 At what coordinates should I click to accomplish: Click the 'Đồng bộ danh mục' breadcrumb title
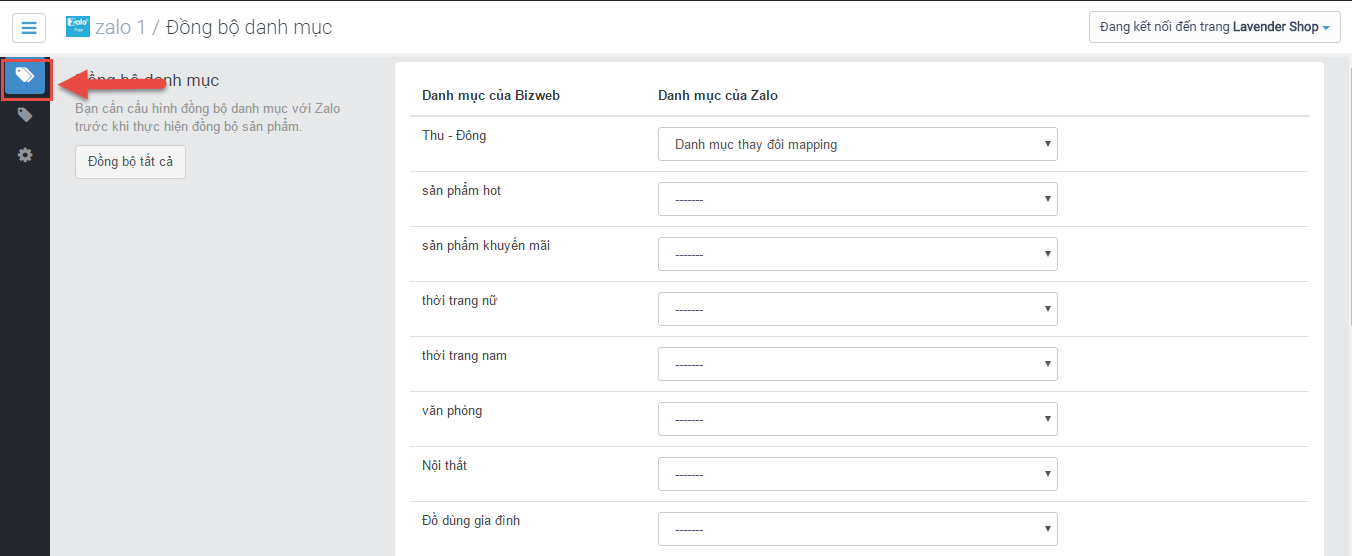click(x=249, y=27)
